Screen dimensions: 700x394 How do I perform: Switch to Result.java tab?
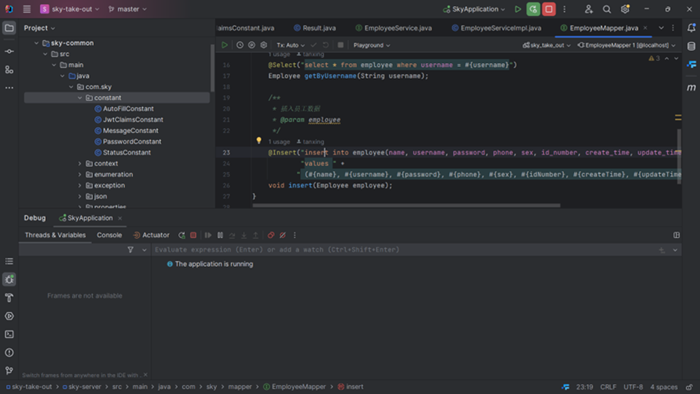(315, 28)
